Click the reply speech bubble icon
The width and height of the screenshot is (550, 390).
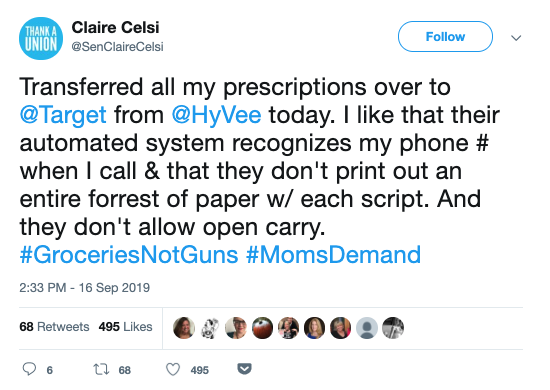pos(29,369)
